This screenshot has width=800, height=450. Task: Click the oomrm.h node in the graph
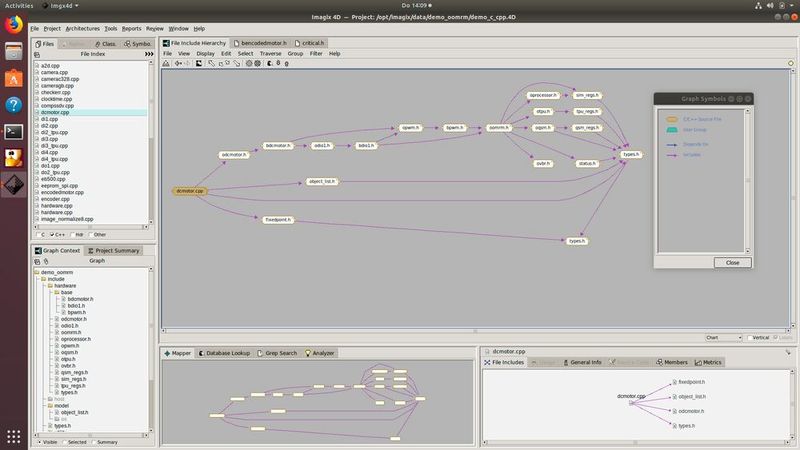(x=498, y=128)
